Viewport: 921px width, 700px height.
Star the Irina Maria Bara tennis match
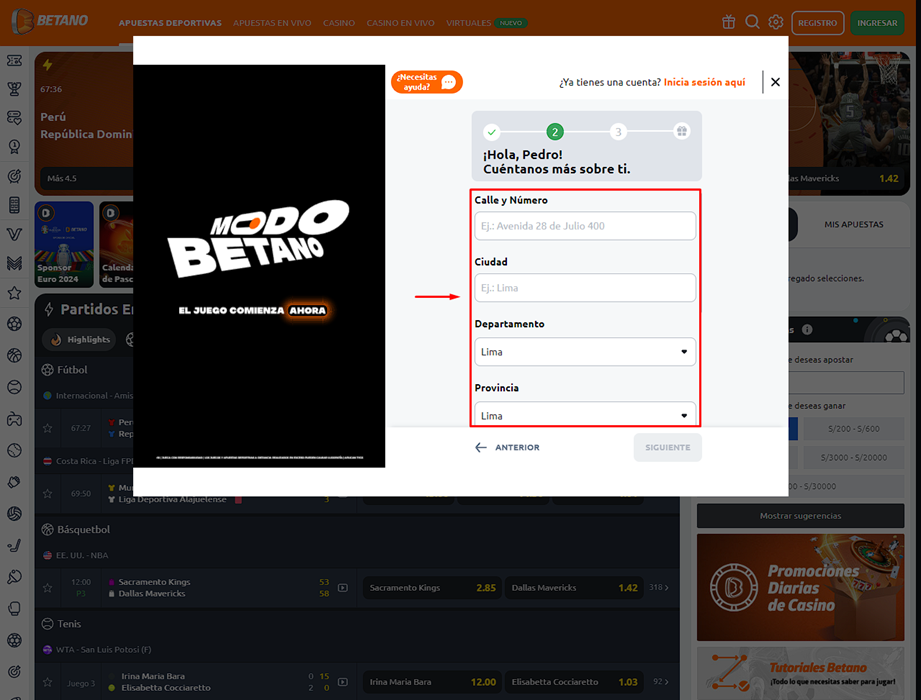point(47,682)
